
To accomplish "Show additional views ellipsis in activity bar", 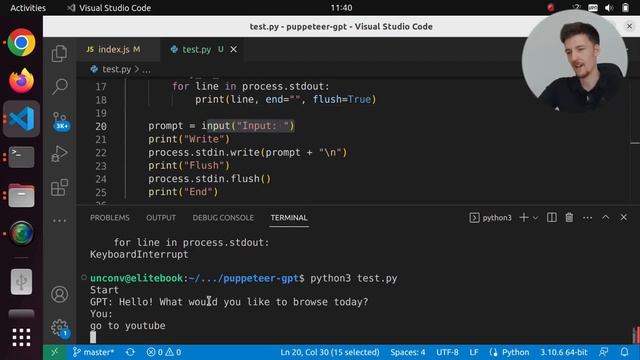I will pos(60,220).
